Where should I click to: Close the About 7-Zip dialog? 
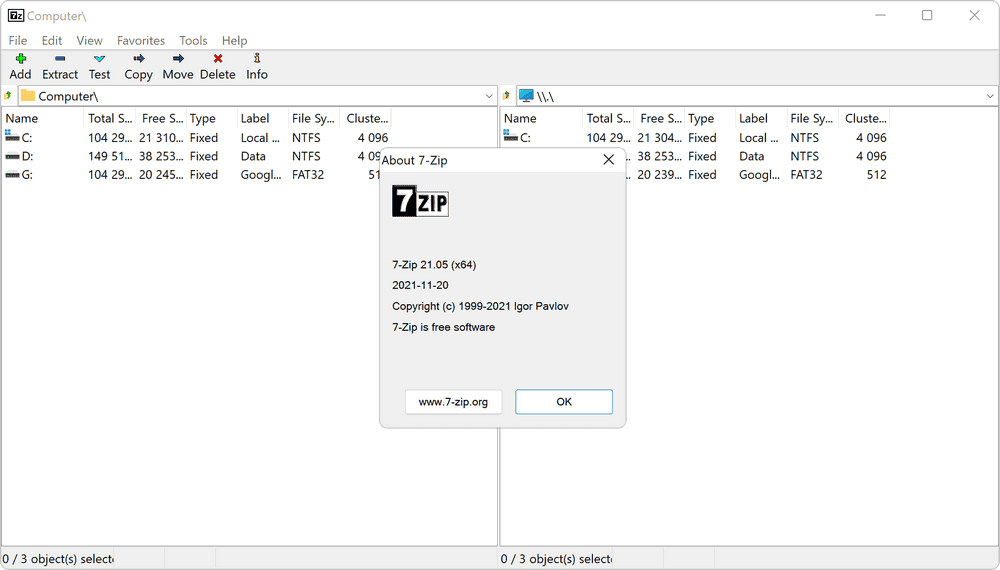point(608,159)
